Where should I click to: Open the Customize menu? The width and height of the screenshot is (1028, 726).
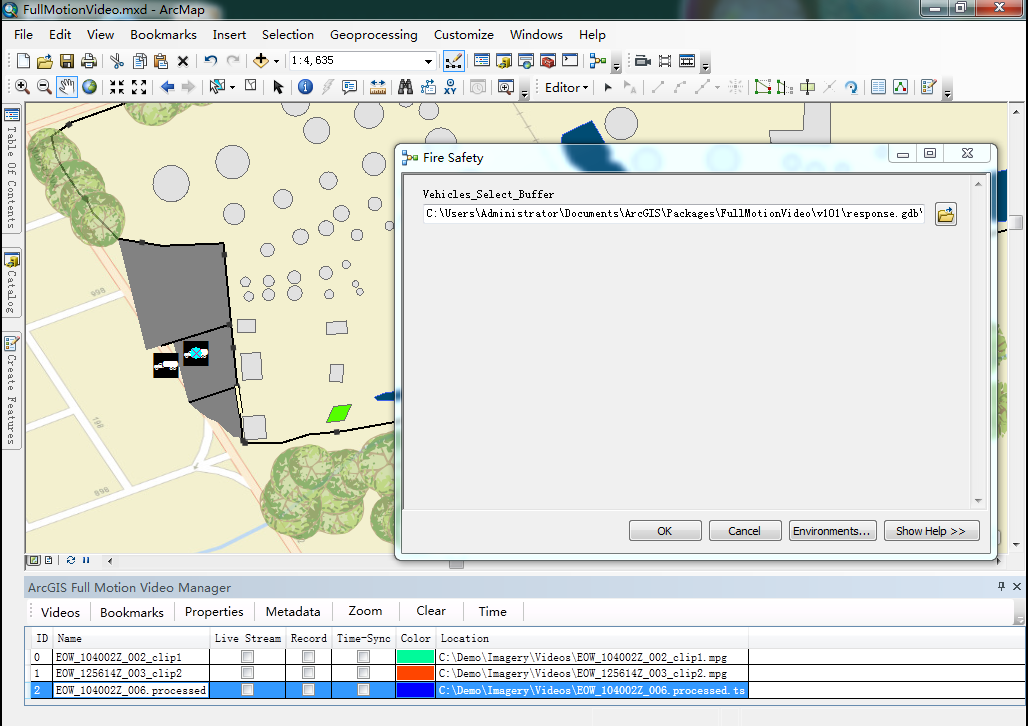click(464, 35)
